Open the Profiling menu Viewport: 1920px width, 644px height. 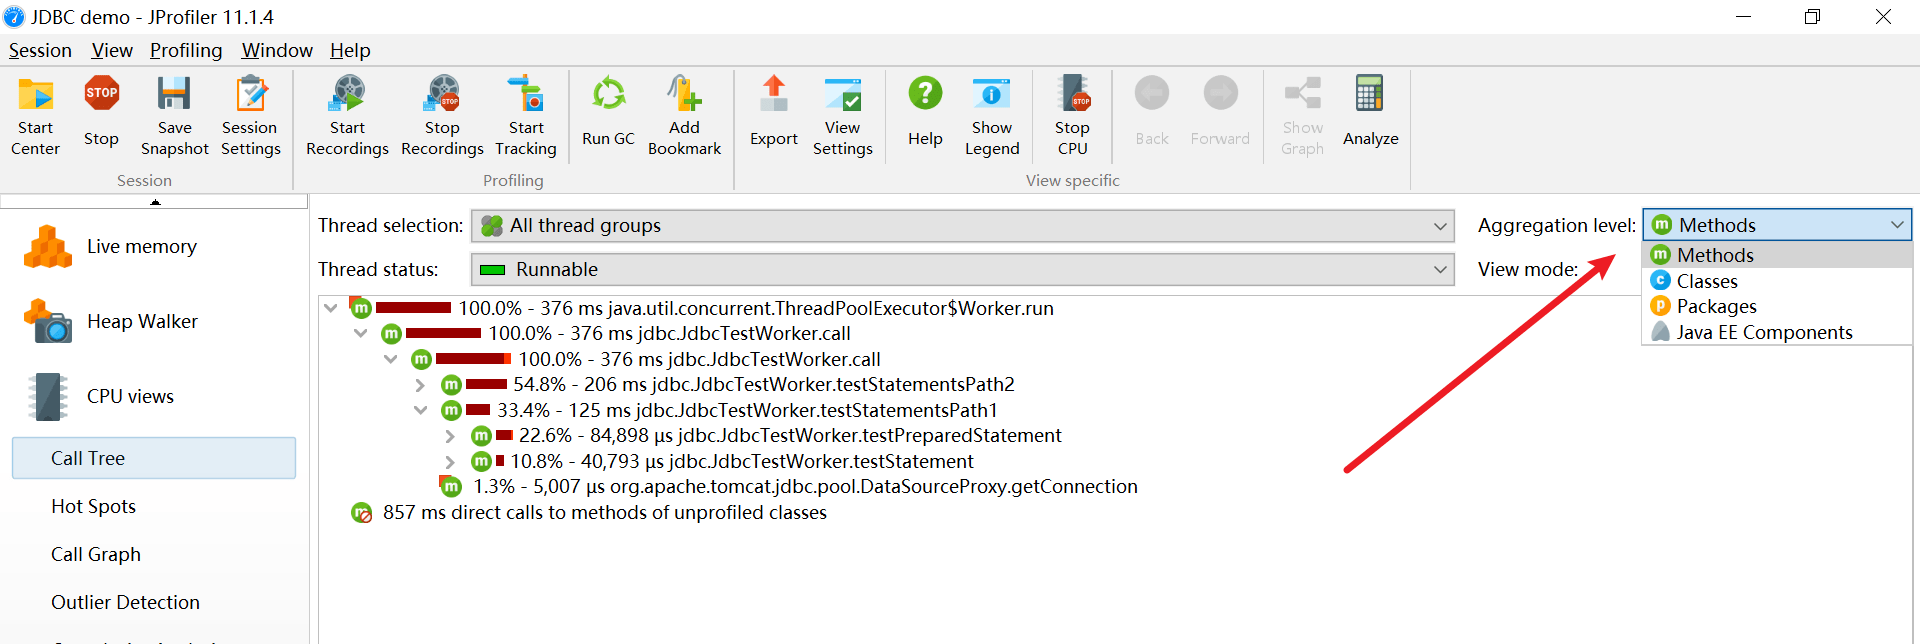[186, 51]
